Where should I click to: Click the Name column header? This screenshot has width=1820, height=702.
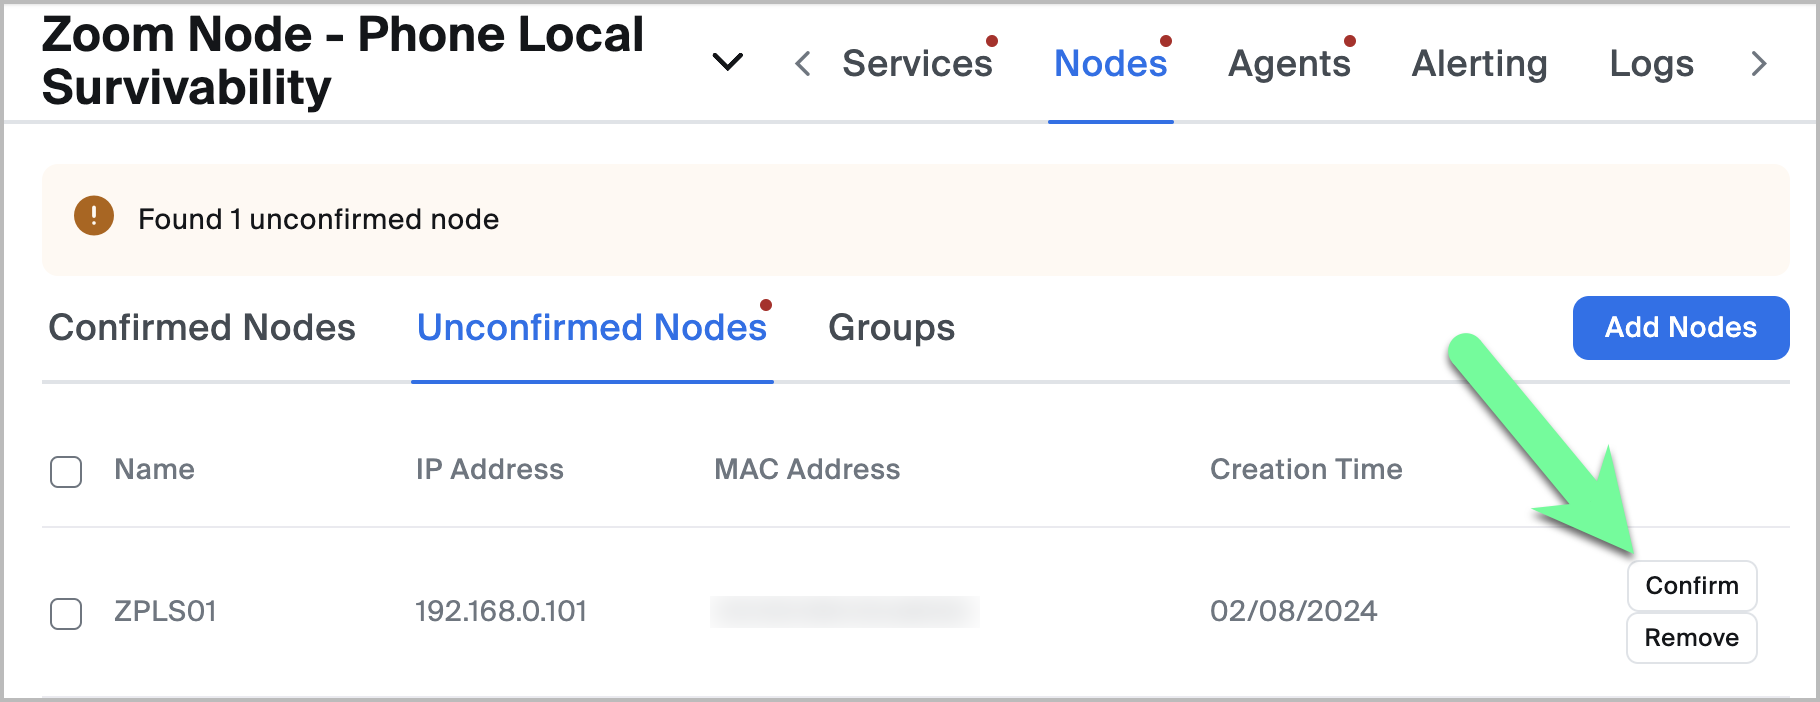(154, 469)
